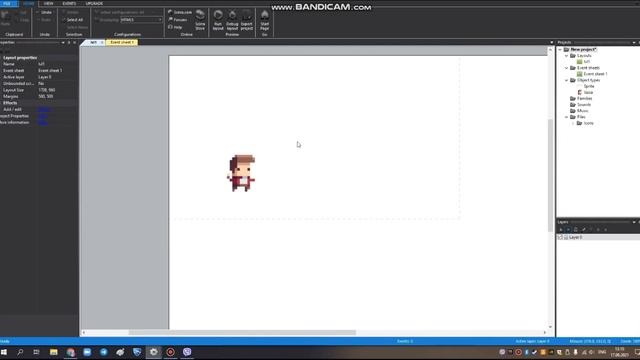
Task: Select the player sprite on the layout
Action: tap(241, 173)
